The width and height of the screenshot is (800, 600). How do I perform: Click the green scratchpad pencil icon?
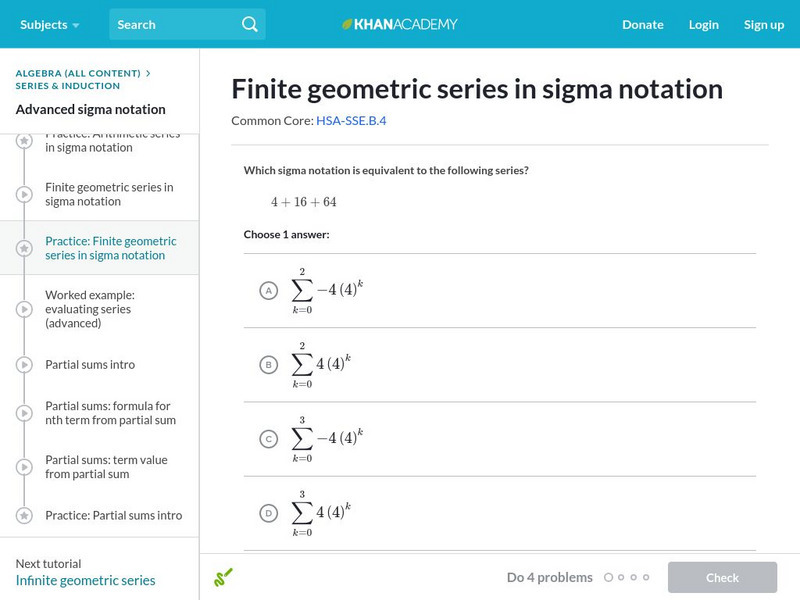[223, 577]
